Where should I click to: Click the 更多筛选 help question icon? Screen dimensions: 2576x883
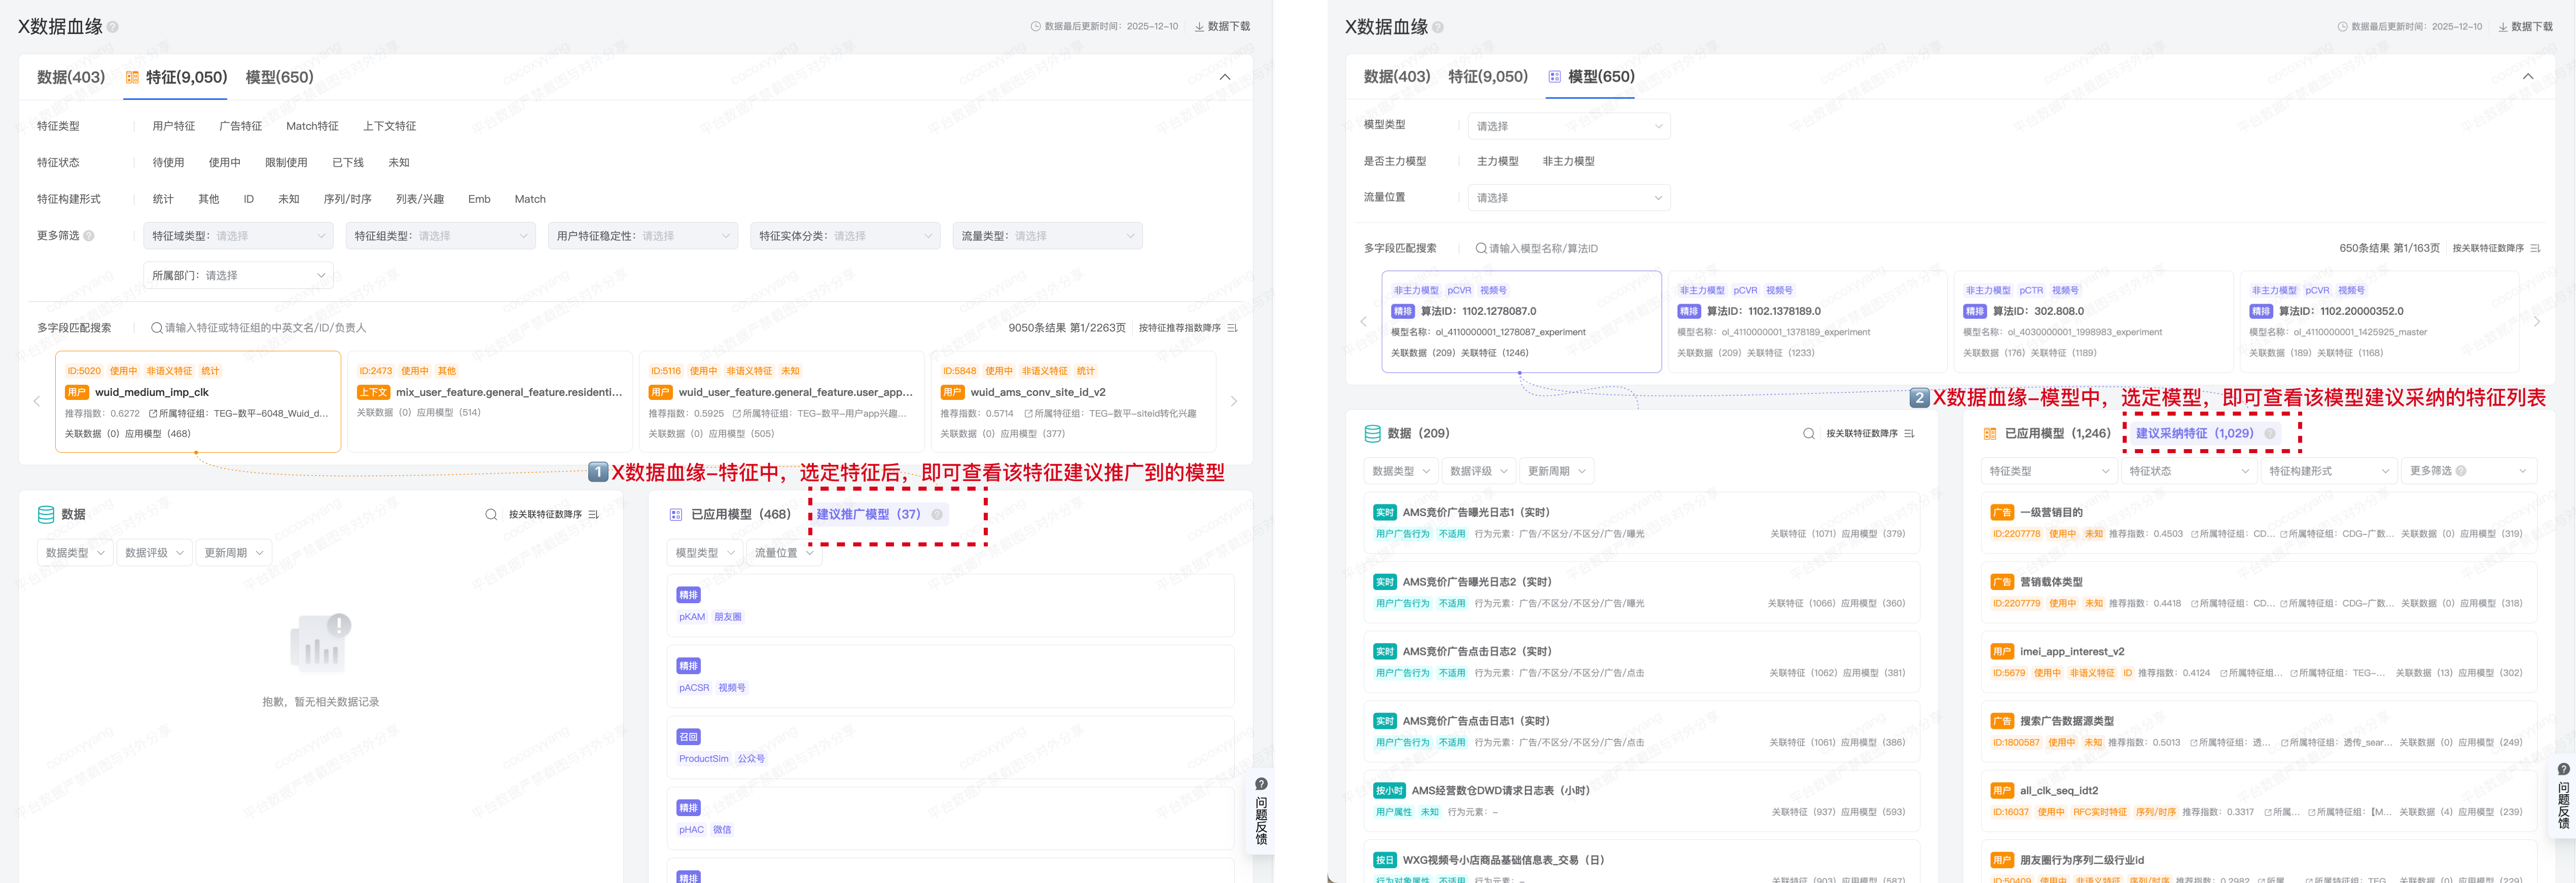[89, 236]
